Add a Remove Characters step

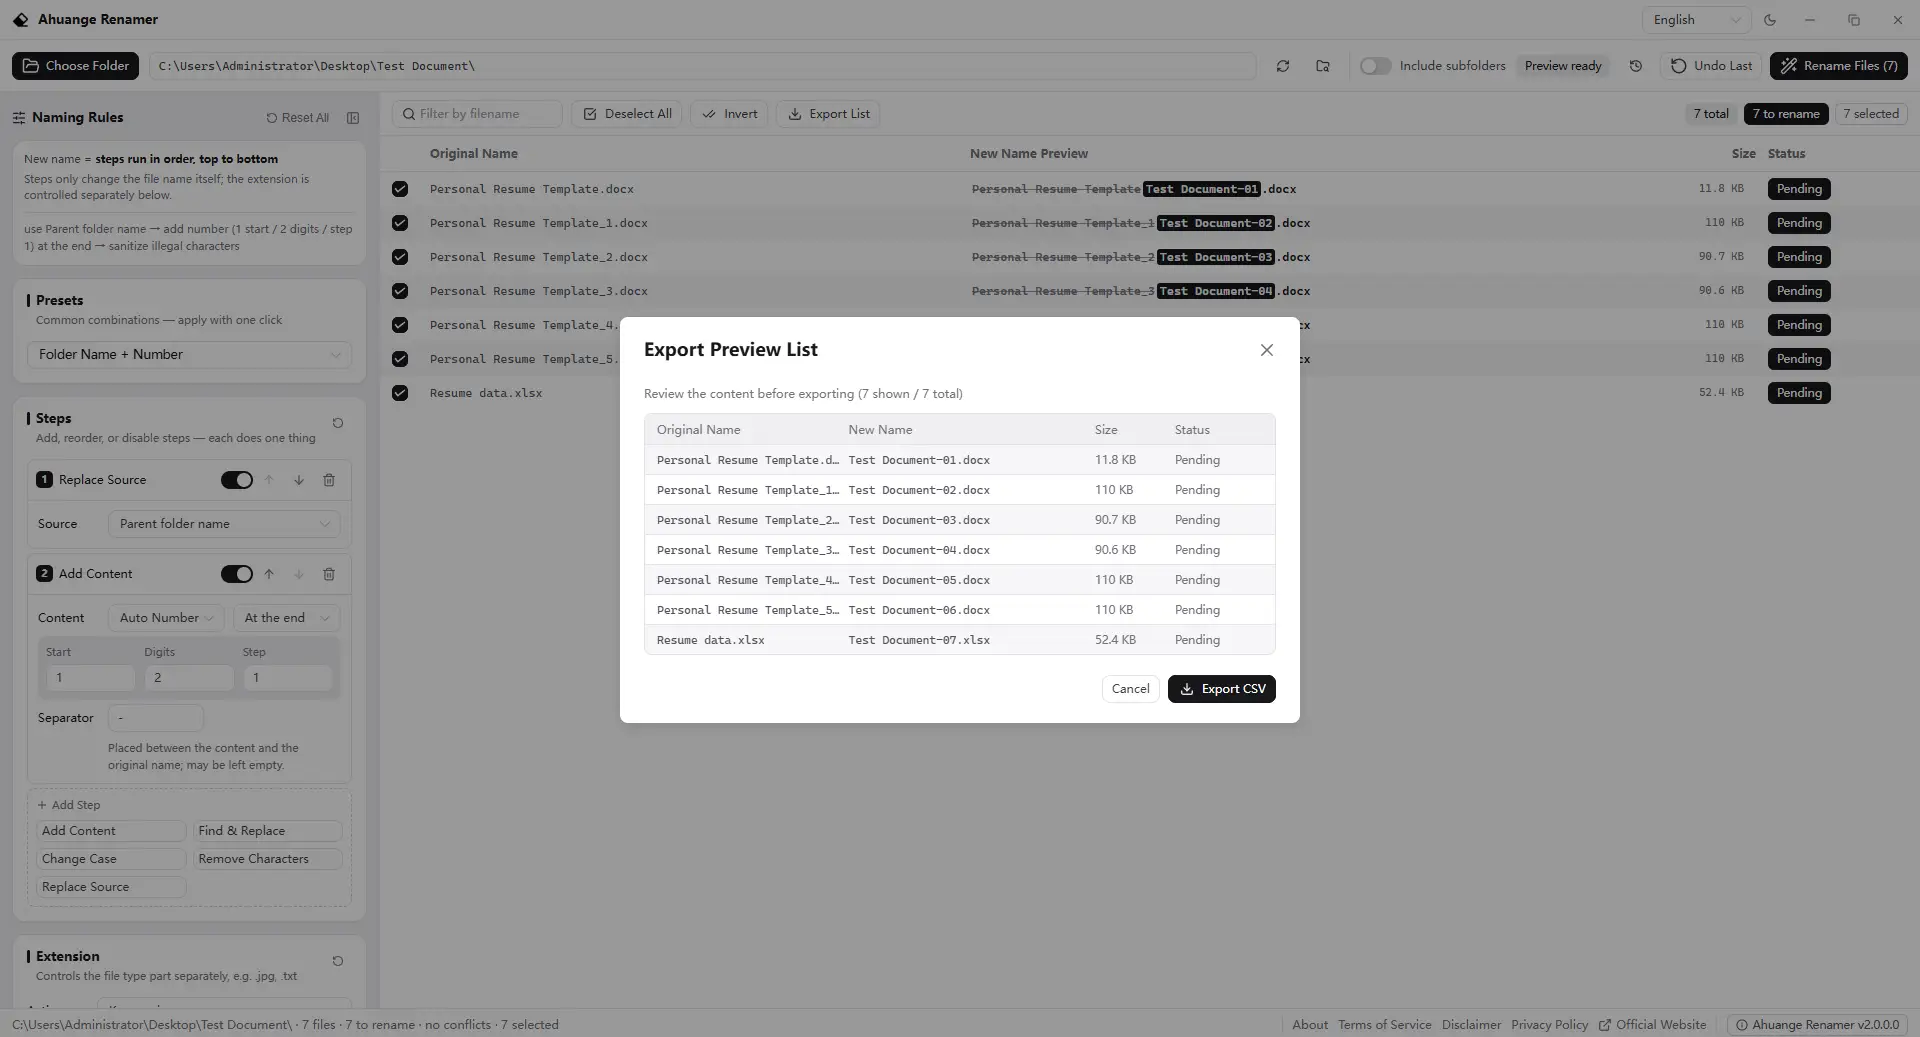(x=268, y=859)
